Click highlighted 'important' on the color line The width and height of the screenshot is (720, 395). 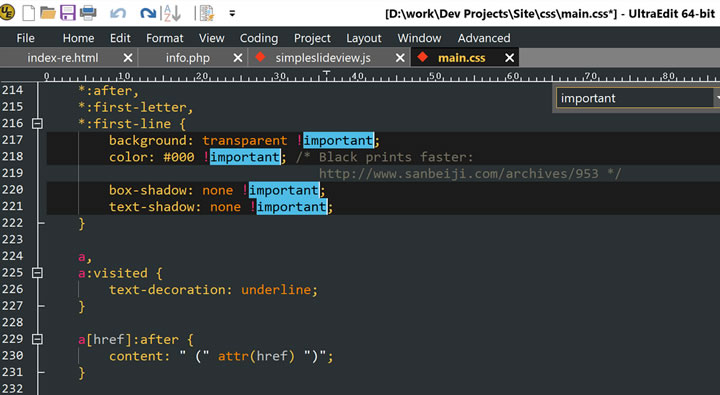(x=245, y=157)
